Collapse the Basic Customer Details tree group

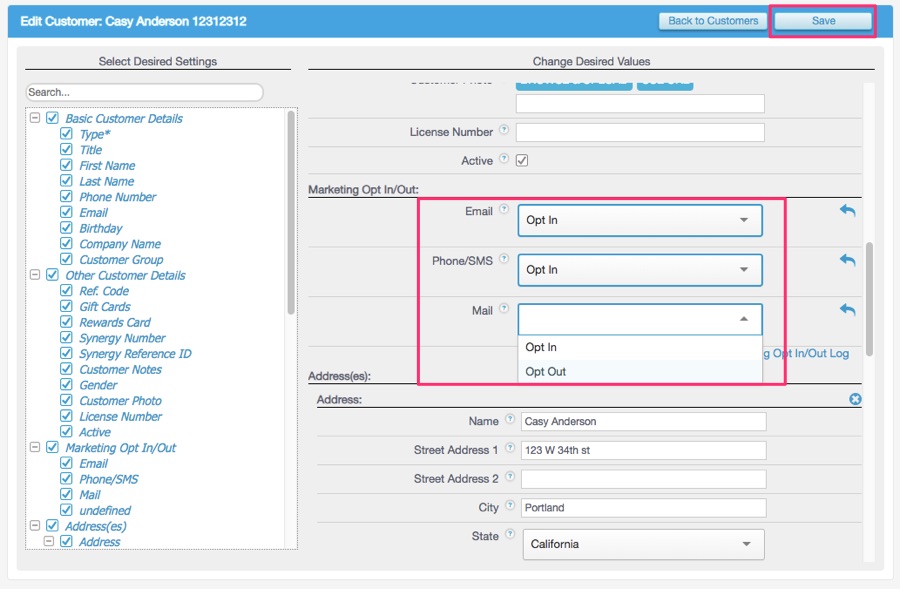pos(36,118)
